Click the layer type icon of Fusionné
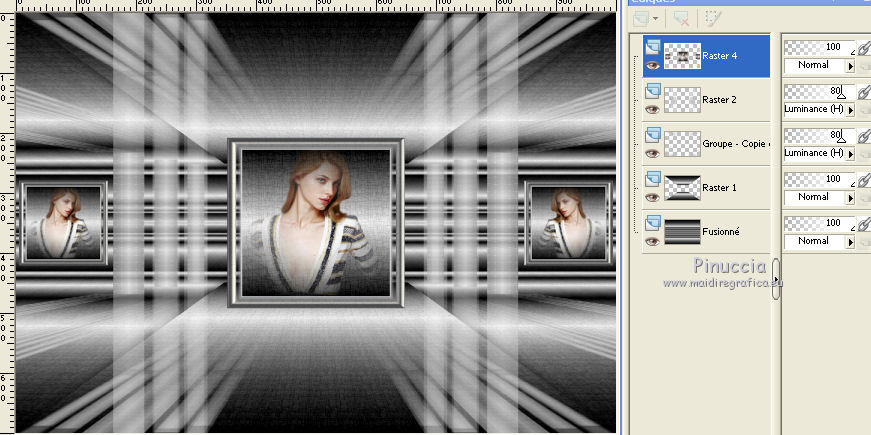This screenshot has height=435, width=871. point(653,223)
